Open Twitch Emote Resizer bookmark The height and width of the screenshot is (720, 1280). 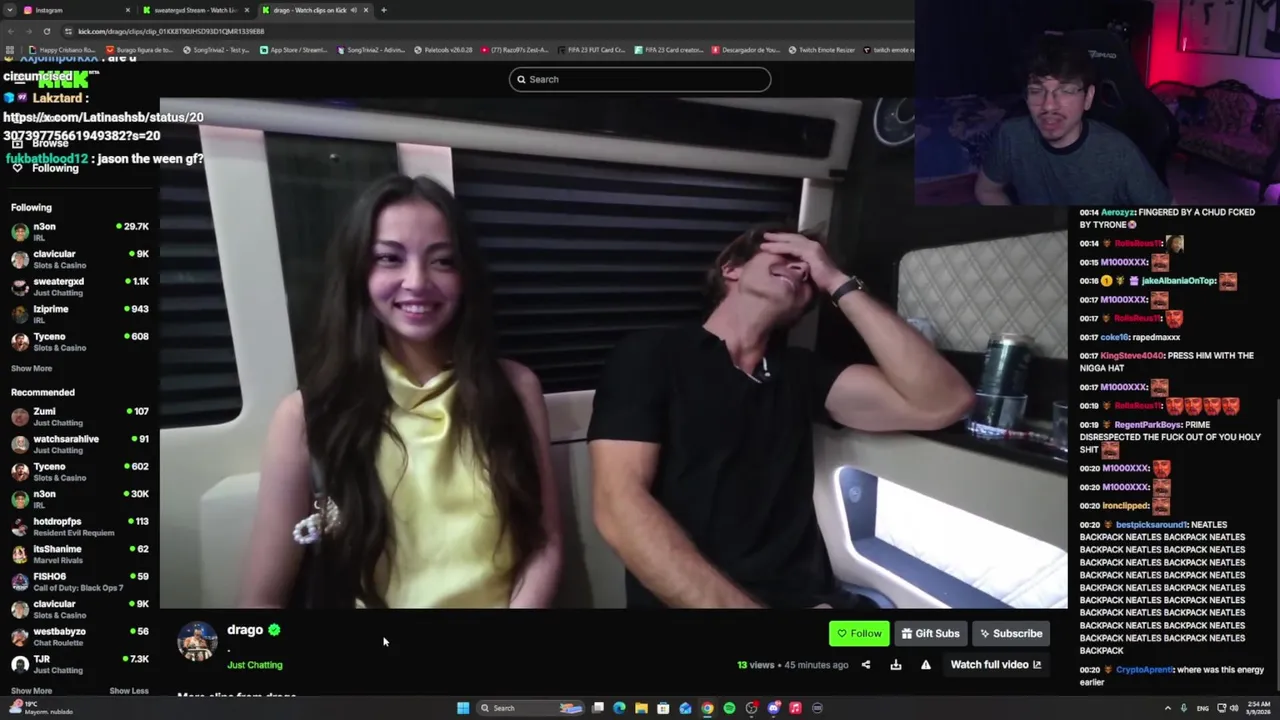[821, 50]
